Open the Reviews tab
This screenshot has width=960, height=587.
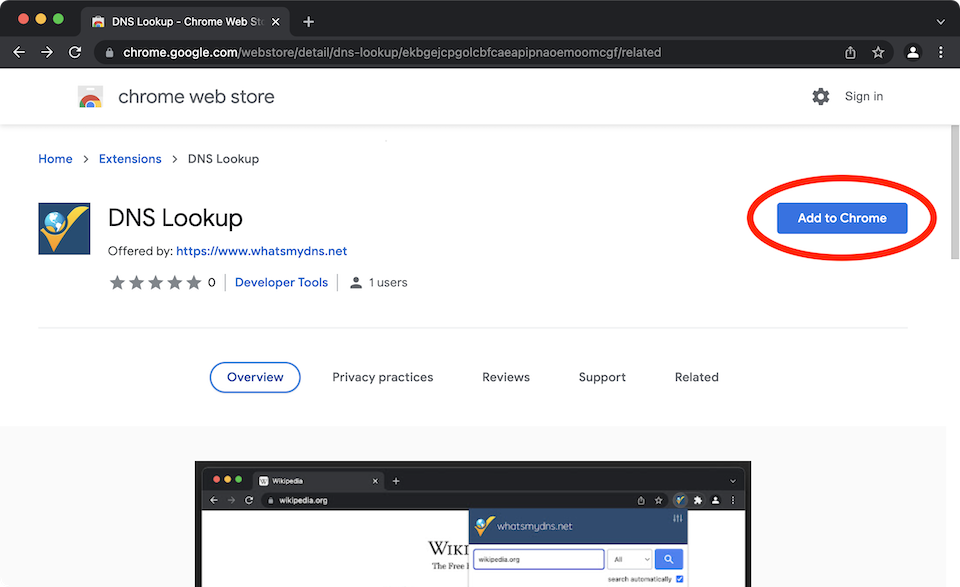[506, 377]
